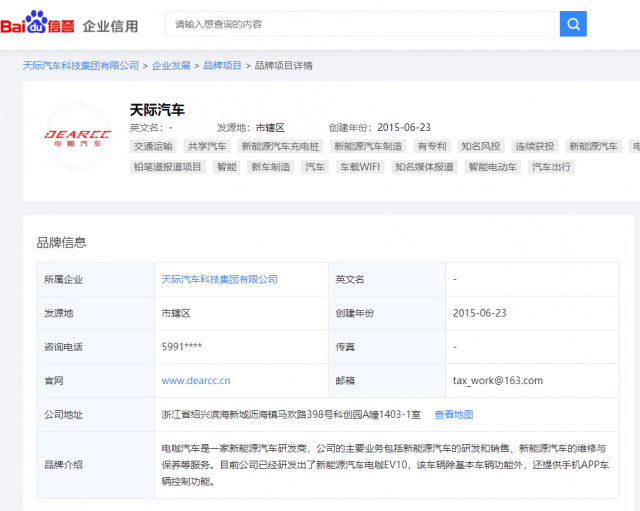Image resolution: width=640 pixels, height=511 pixels.
Task: Click the 发源地 row label in the table
Action: click(58, 313)
